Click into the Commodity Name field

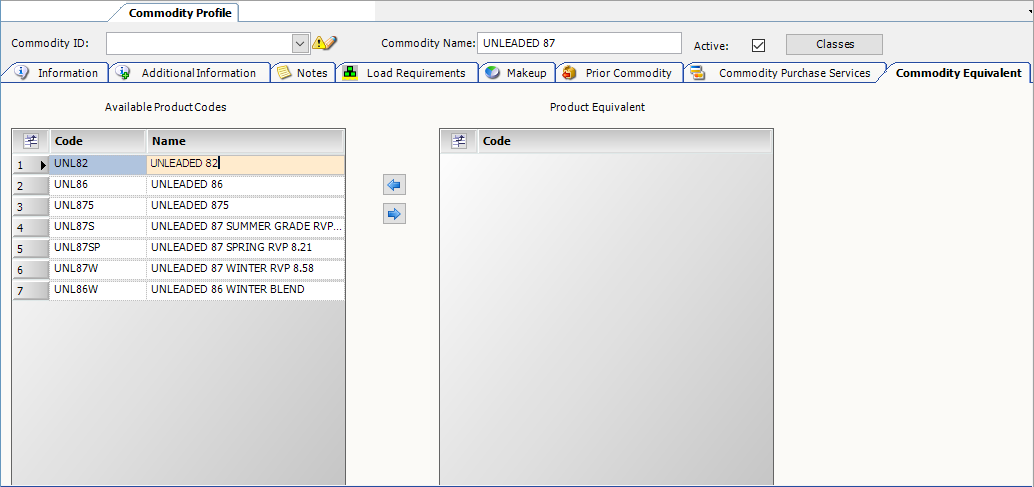(579, 43)
